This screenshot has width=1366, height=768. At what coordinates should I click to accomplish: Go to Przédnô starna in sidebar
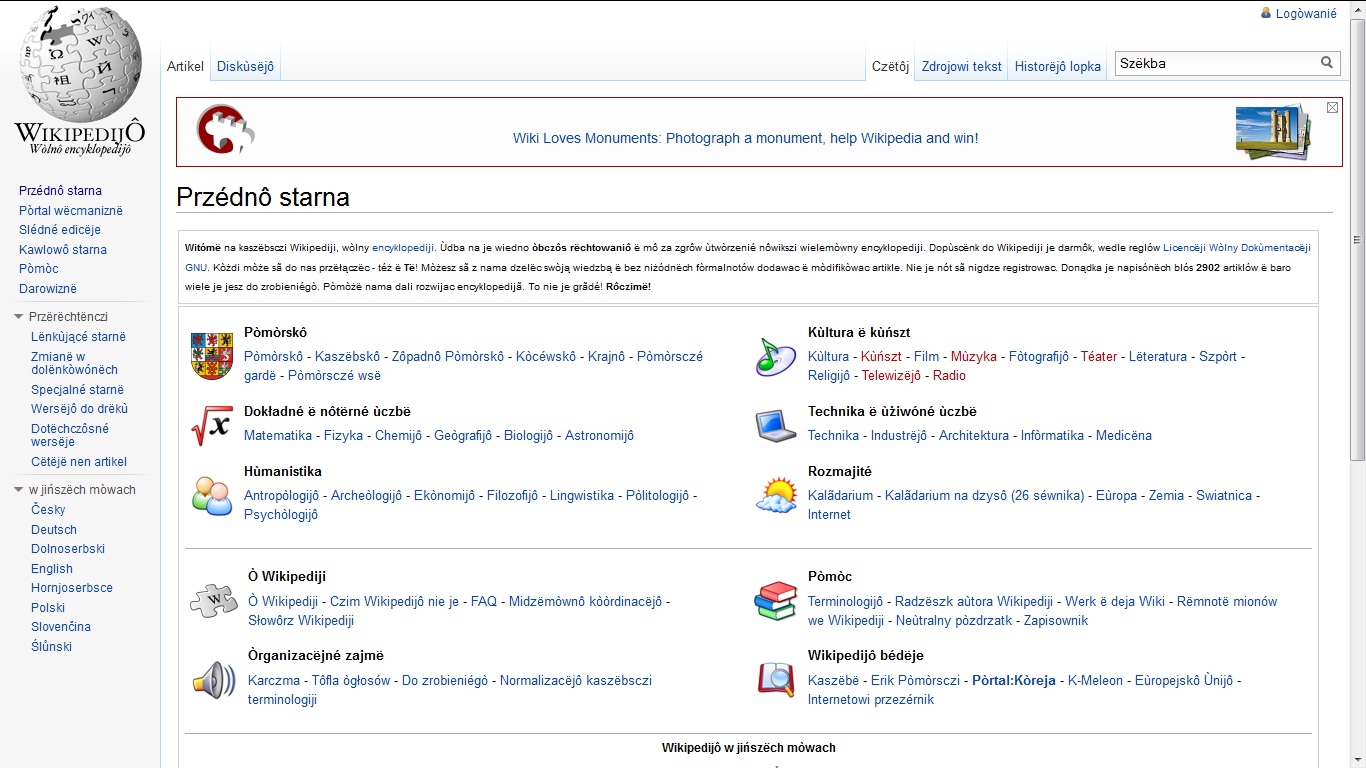pos(60,191)
